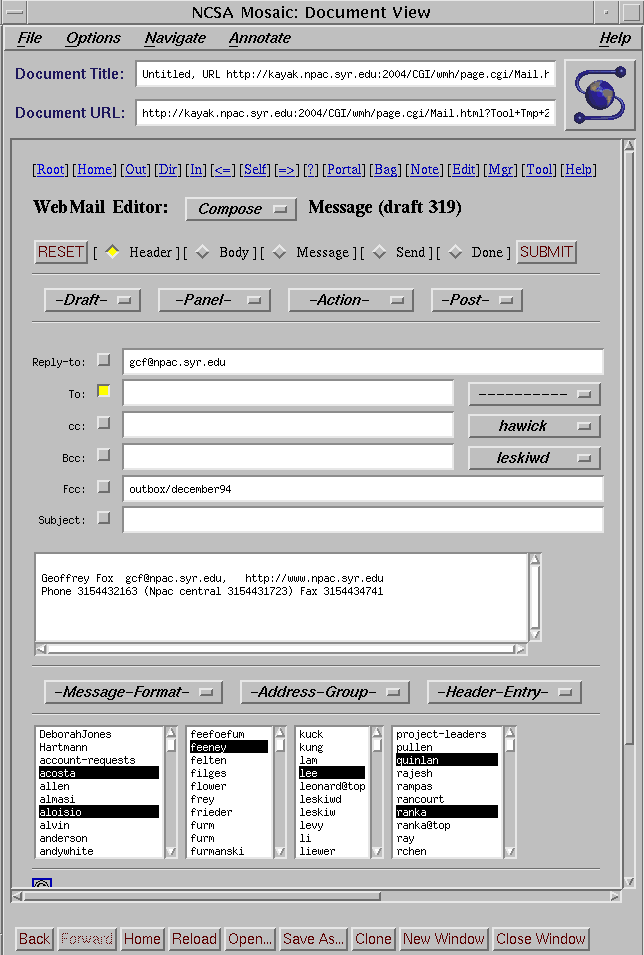Open the -Action- dropdown
The height and width of the screenshot is (955, 644).
click(351, 300)
